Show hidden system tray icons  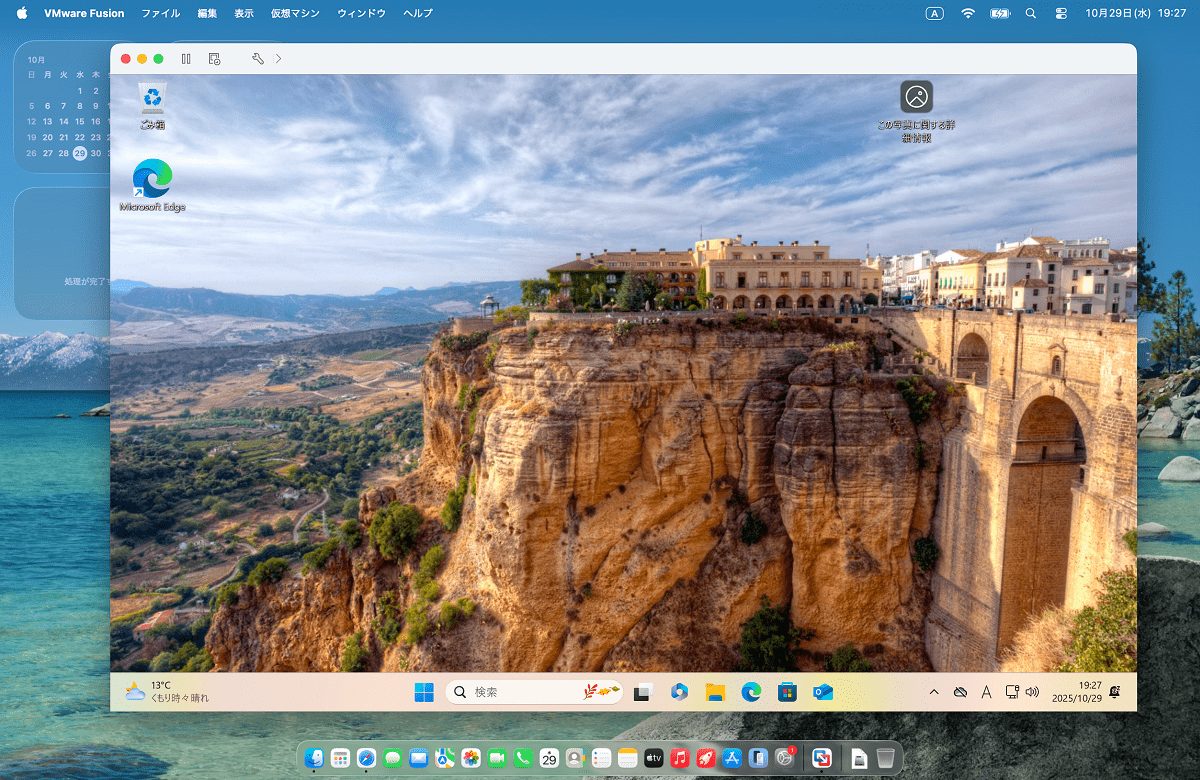[x=934, y=692]
